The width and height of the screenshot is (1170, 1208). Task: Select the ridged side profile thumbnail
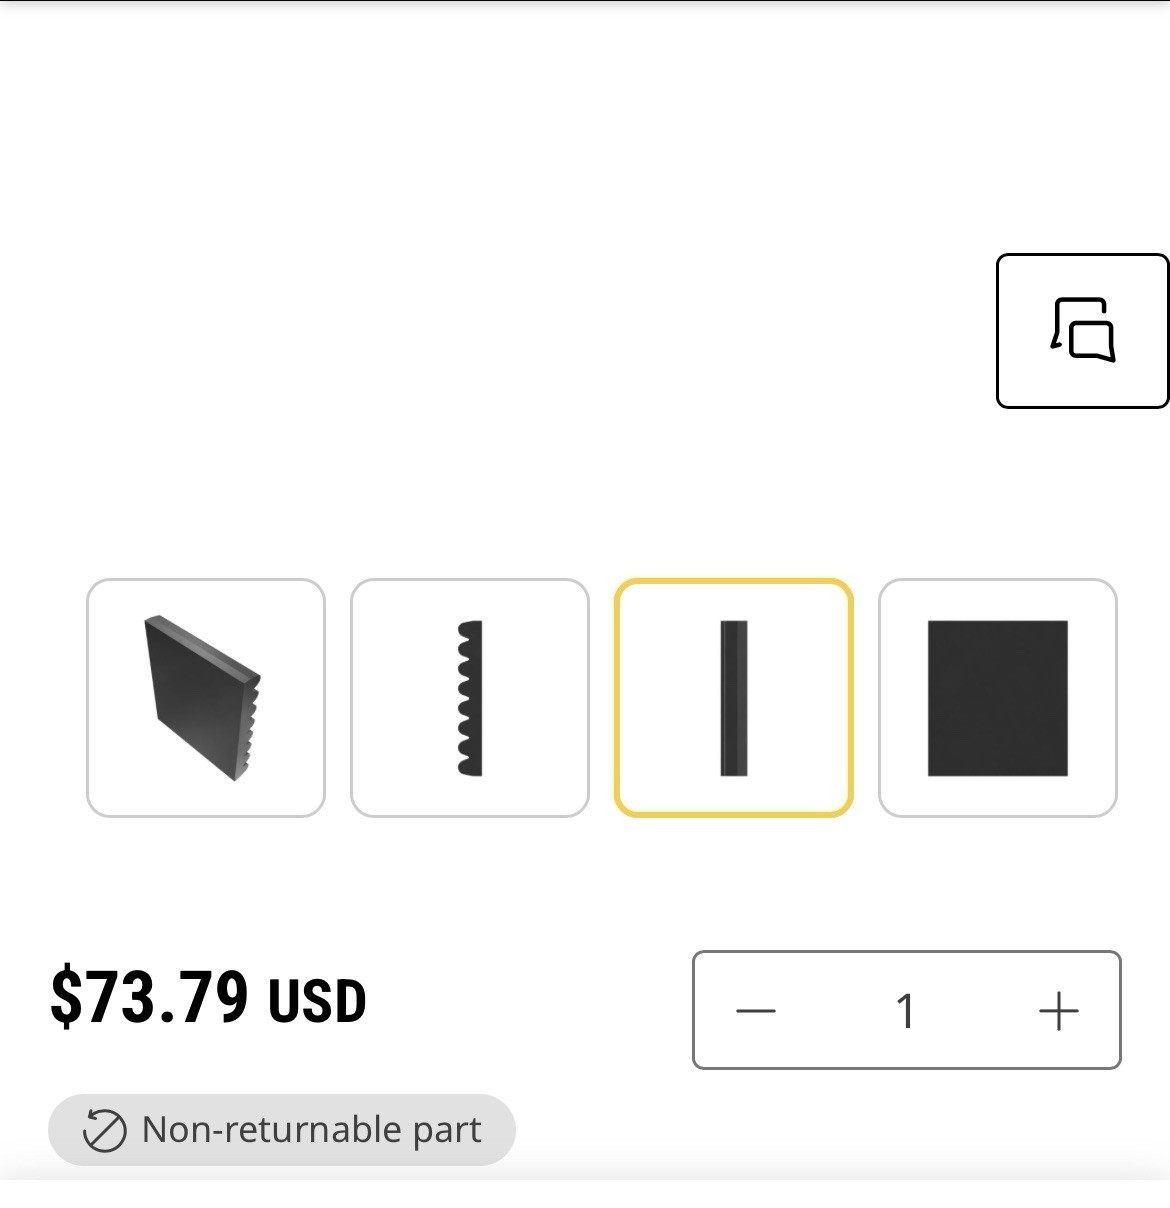(x=470, y=698)
